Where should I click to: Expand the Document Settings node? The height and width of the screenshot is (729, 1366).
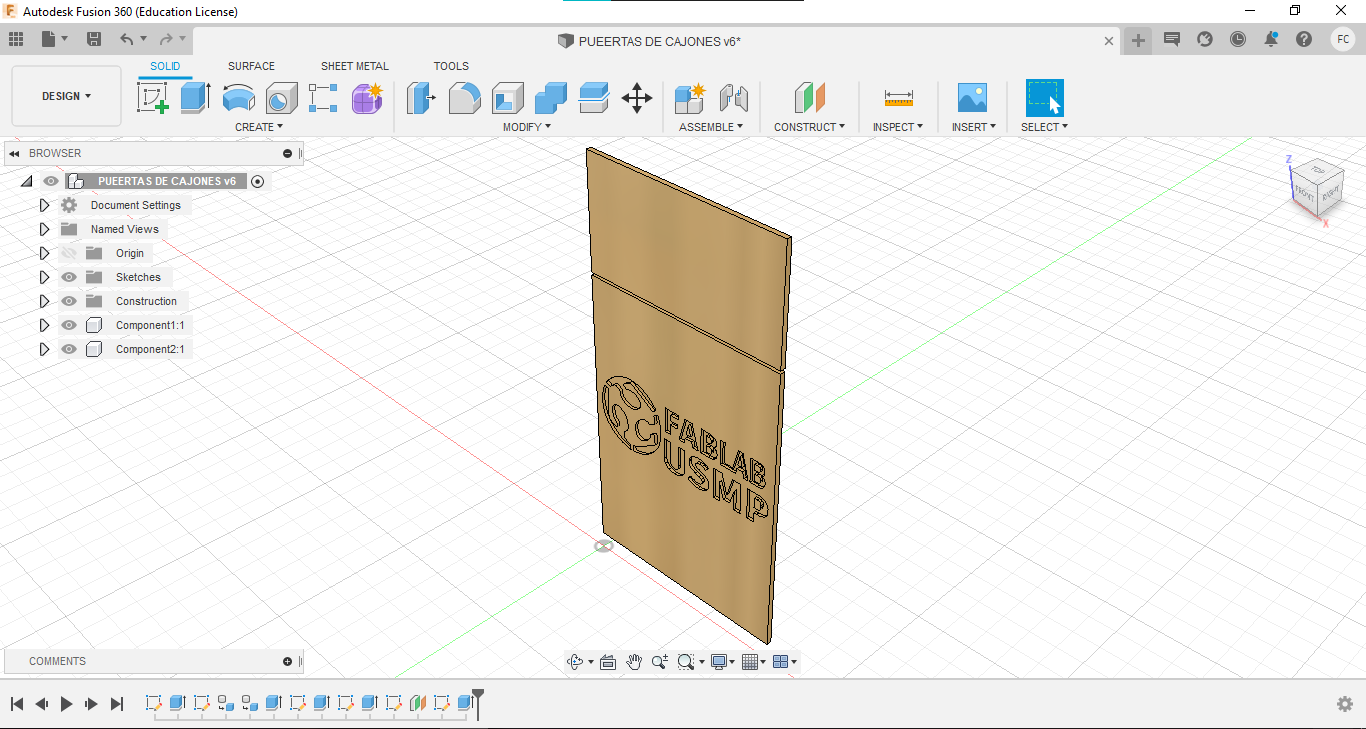tap(44, 205)
